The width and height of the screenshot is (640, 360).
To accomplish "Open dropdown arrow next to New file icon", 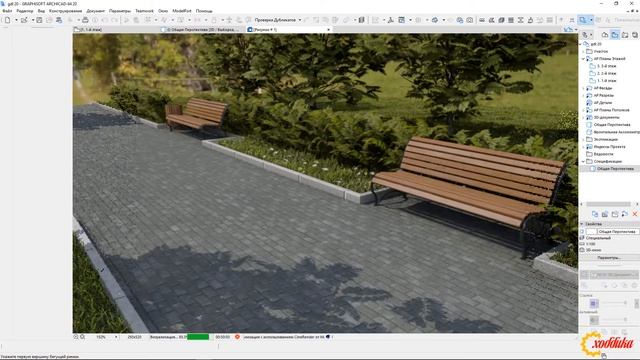I will tap(16, 20).
